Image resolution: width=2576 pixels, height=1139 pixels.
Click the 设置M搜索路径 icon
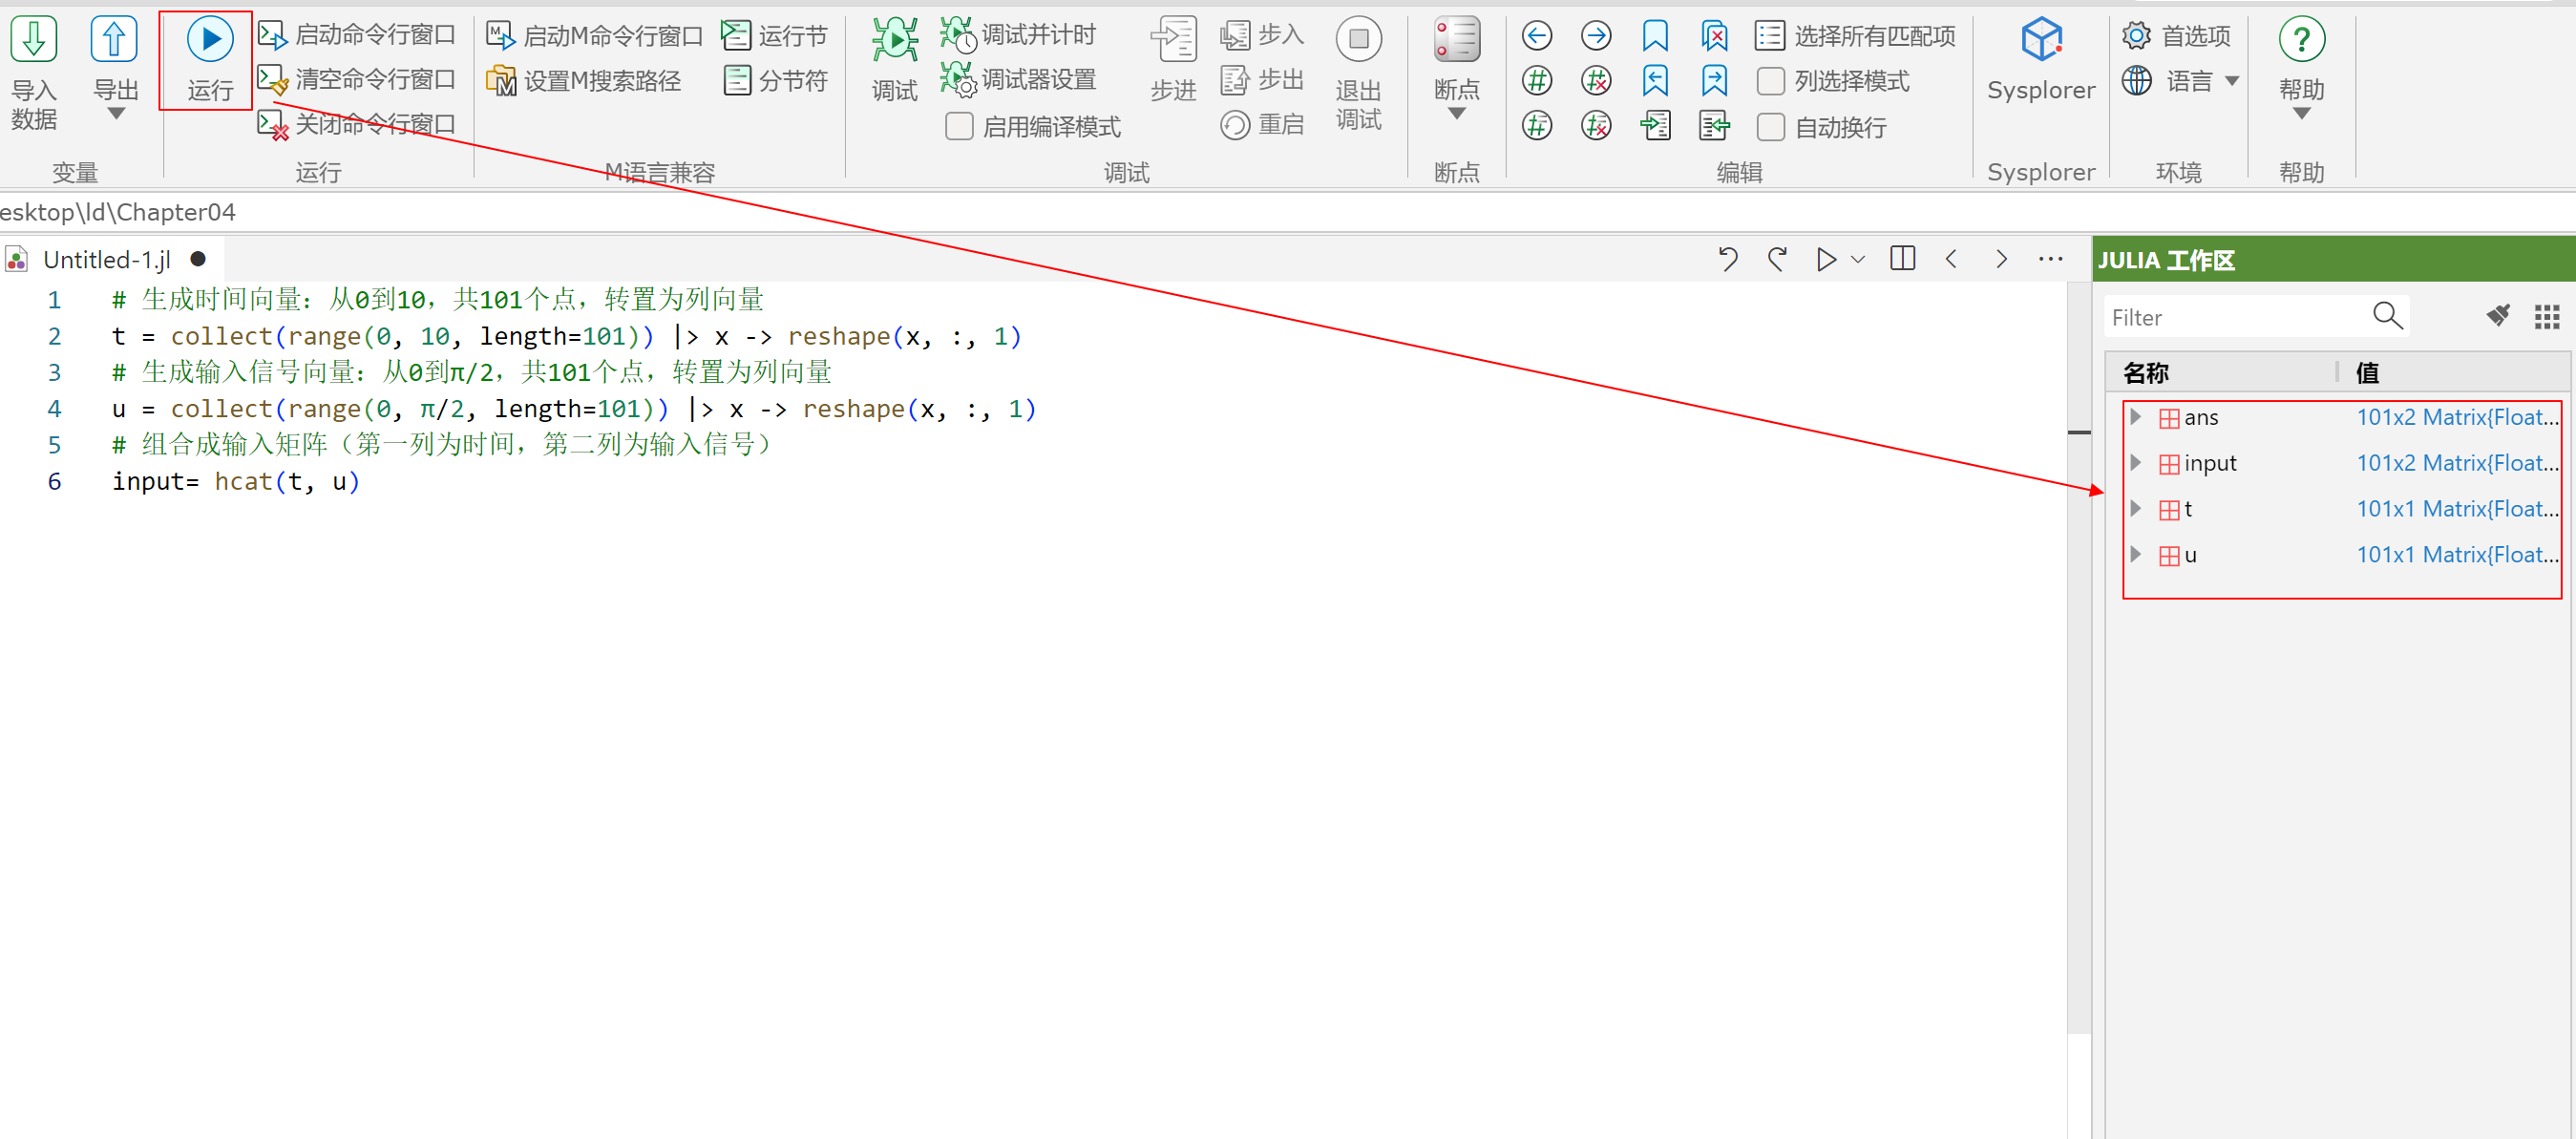click(500, 80)
